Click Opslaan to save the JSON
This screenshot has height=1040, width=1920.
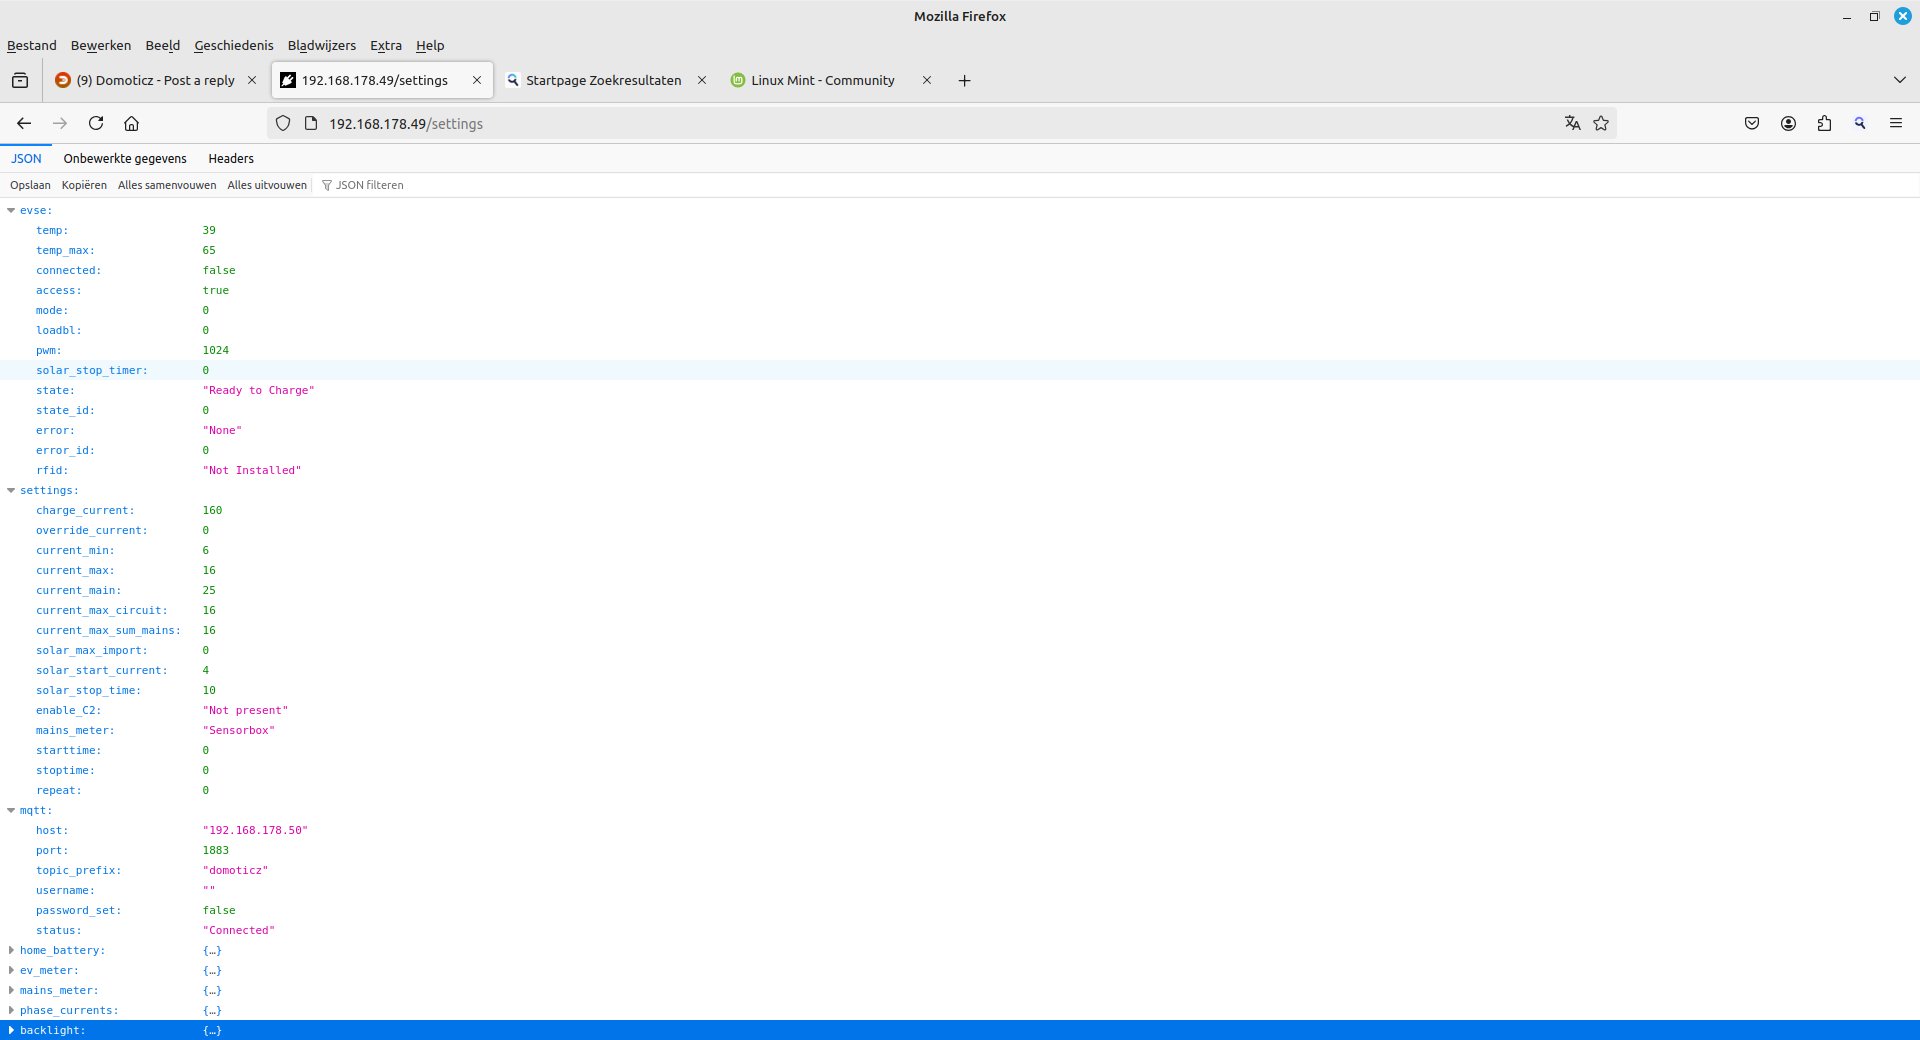30,185
